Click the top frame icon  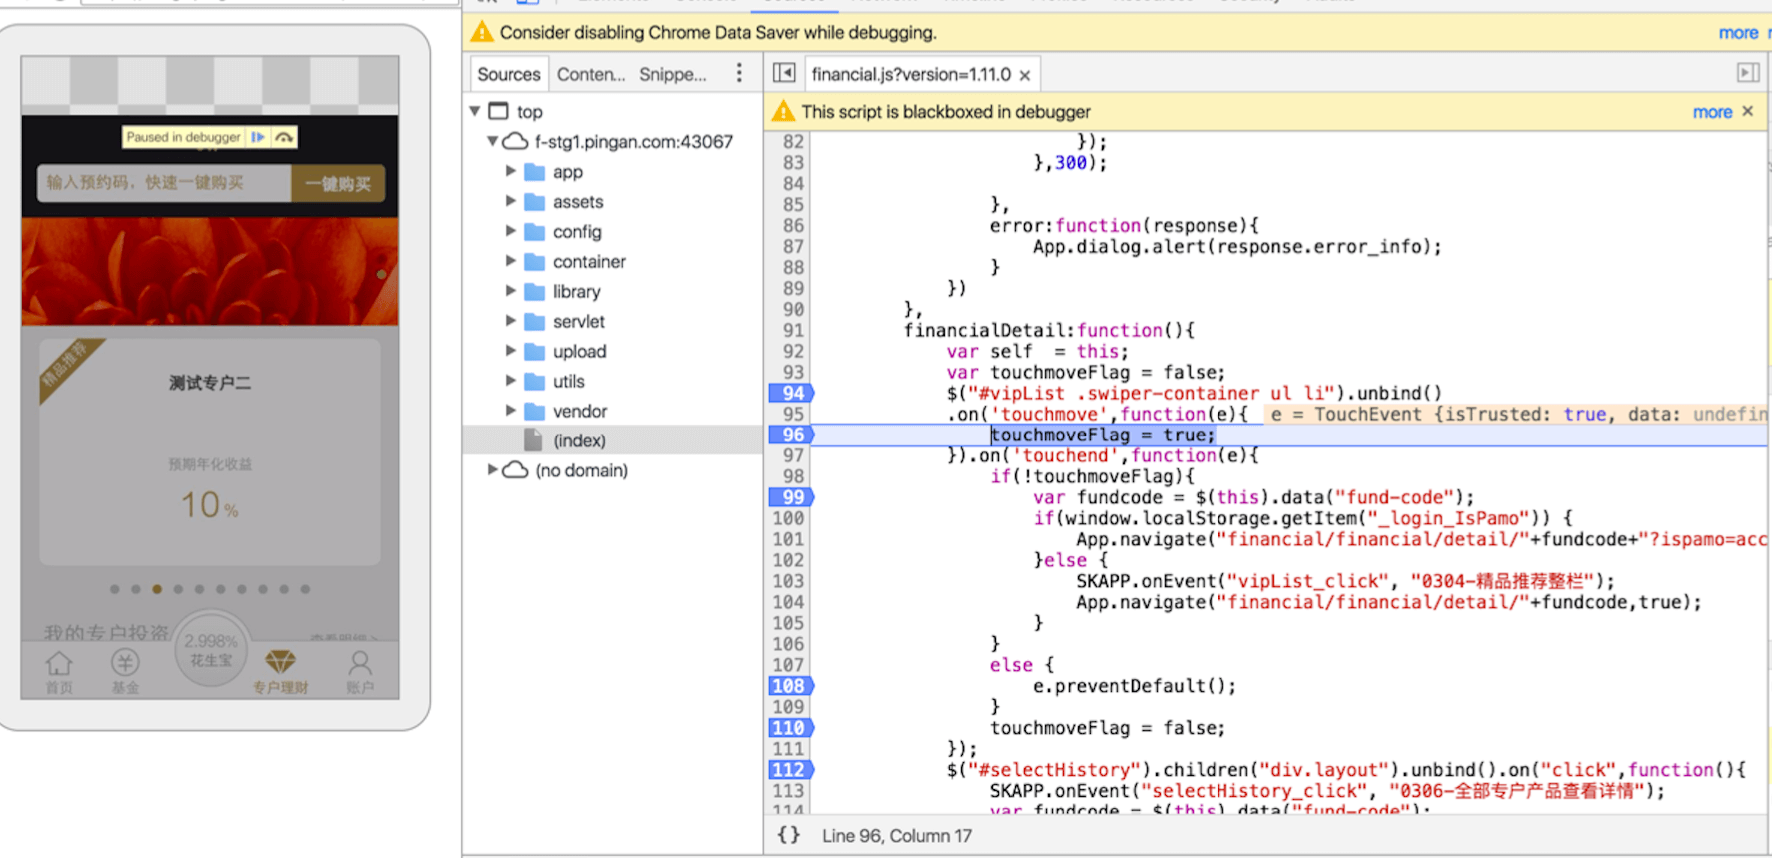click(x=498, y=111)
